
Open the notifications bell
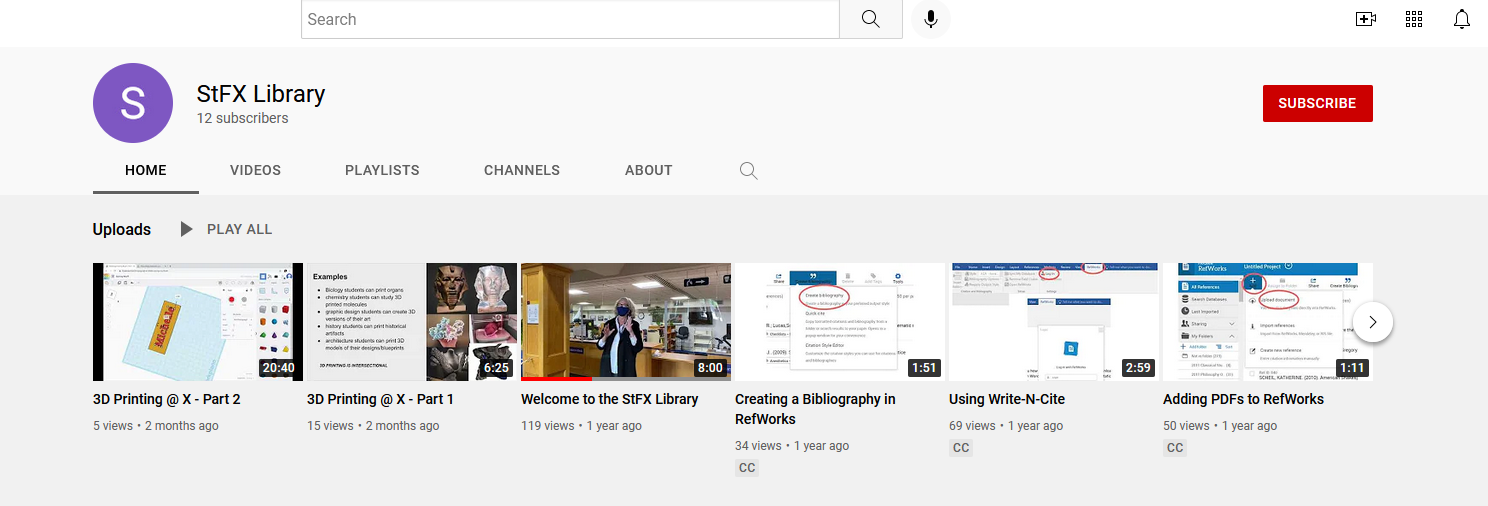(x=1462, y=19)
